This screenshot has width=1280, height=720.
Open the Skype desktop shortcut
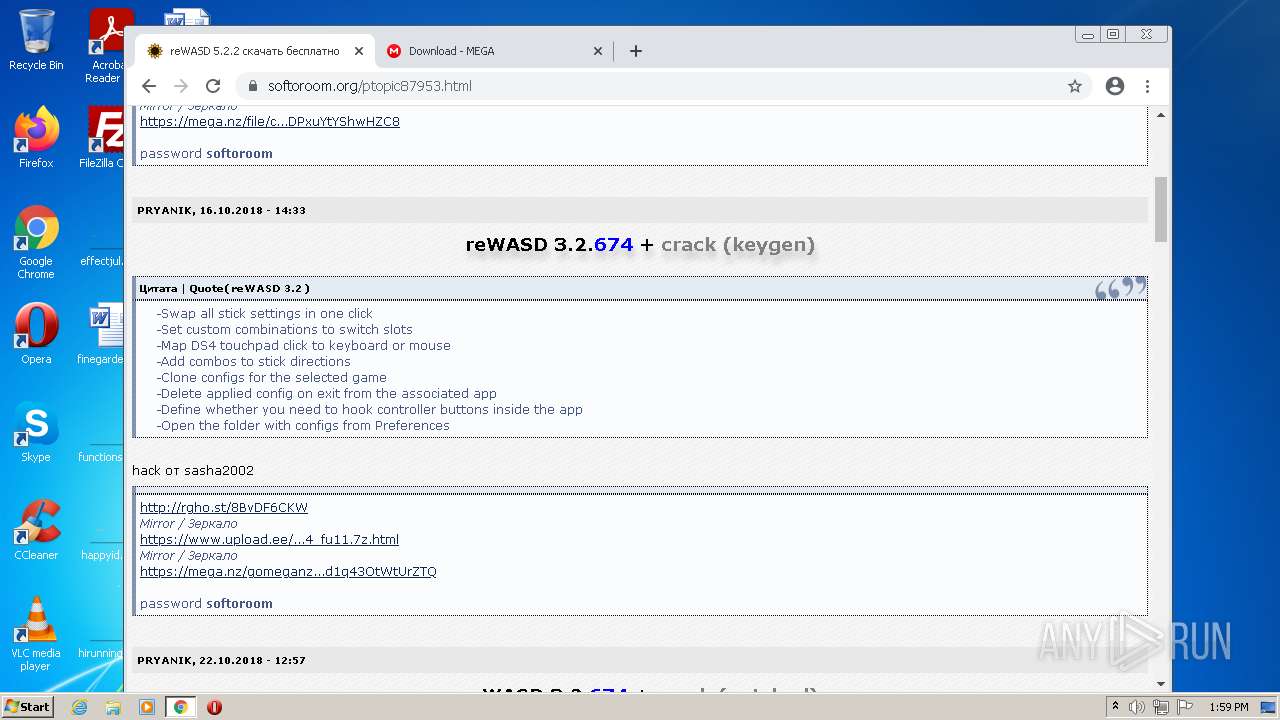36,431
